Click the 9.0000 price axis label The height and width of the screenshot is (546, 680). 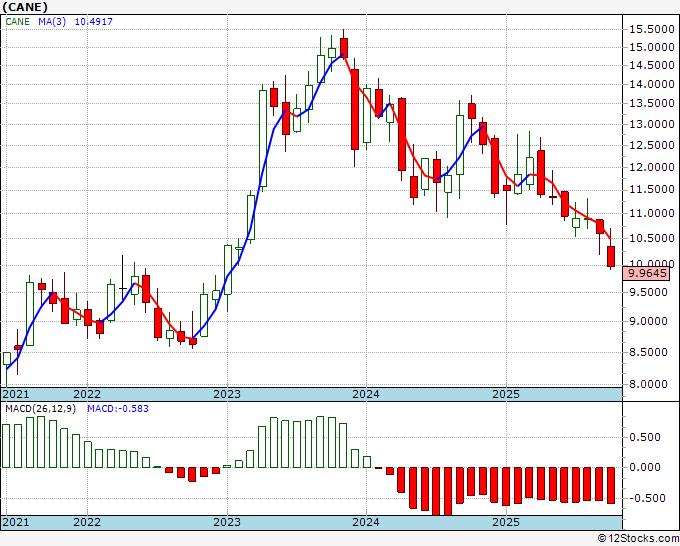(x=649, y=321)
